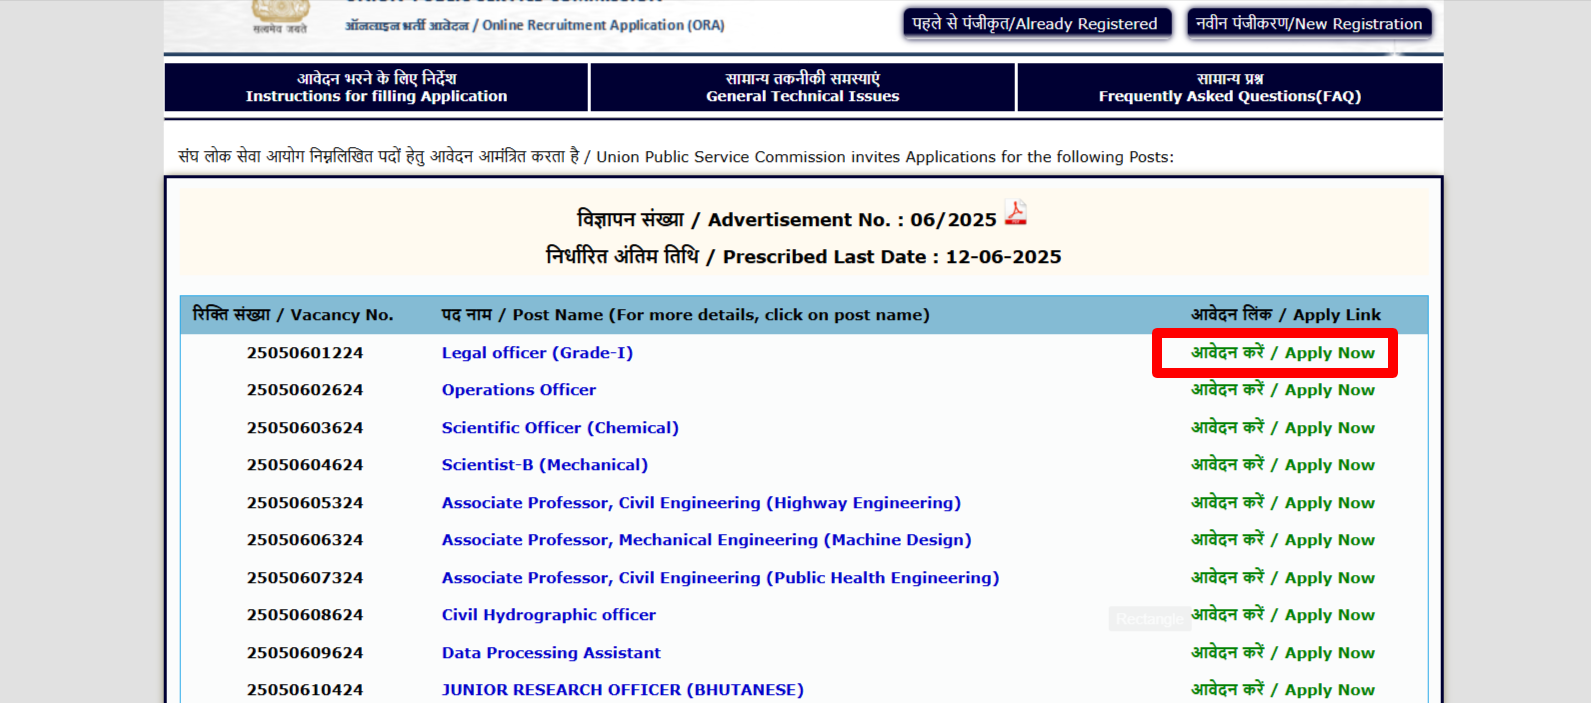Apply Now for Public Health Engineering post
The height and width of the screenshot is (703, 1591).
coord(1282,578)
